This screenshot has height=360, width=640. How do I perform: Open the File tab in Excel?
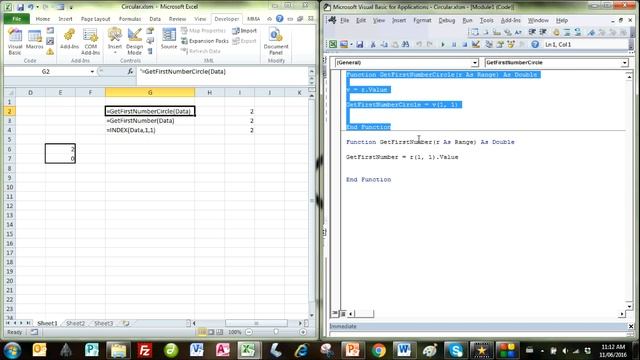tap(16, 19)
